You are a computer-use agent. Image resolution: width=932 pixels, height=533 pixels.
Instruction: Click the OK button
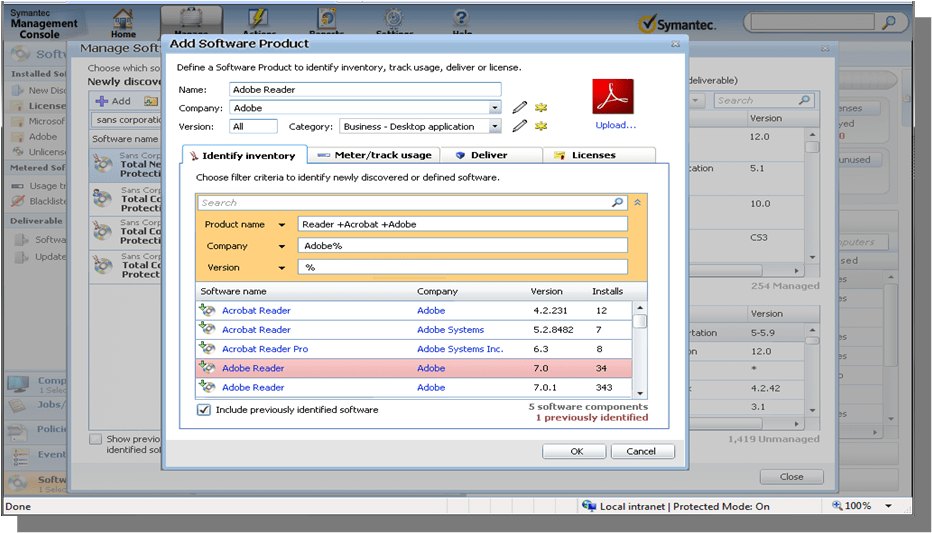coord(574,452)
